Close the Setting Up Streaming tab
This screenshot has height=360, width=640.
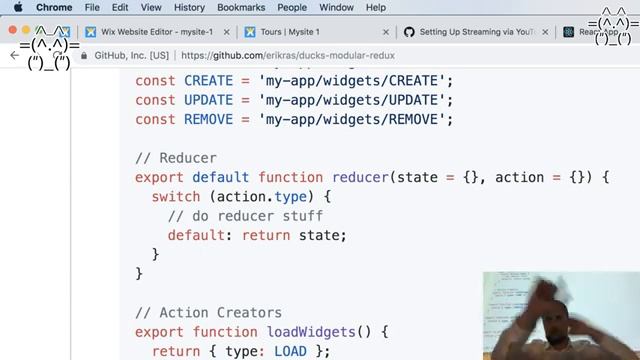tap(545, 32)
